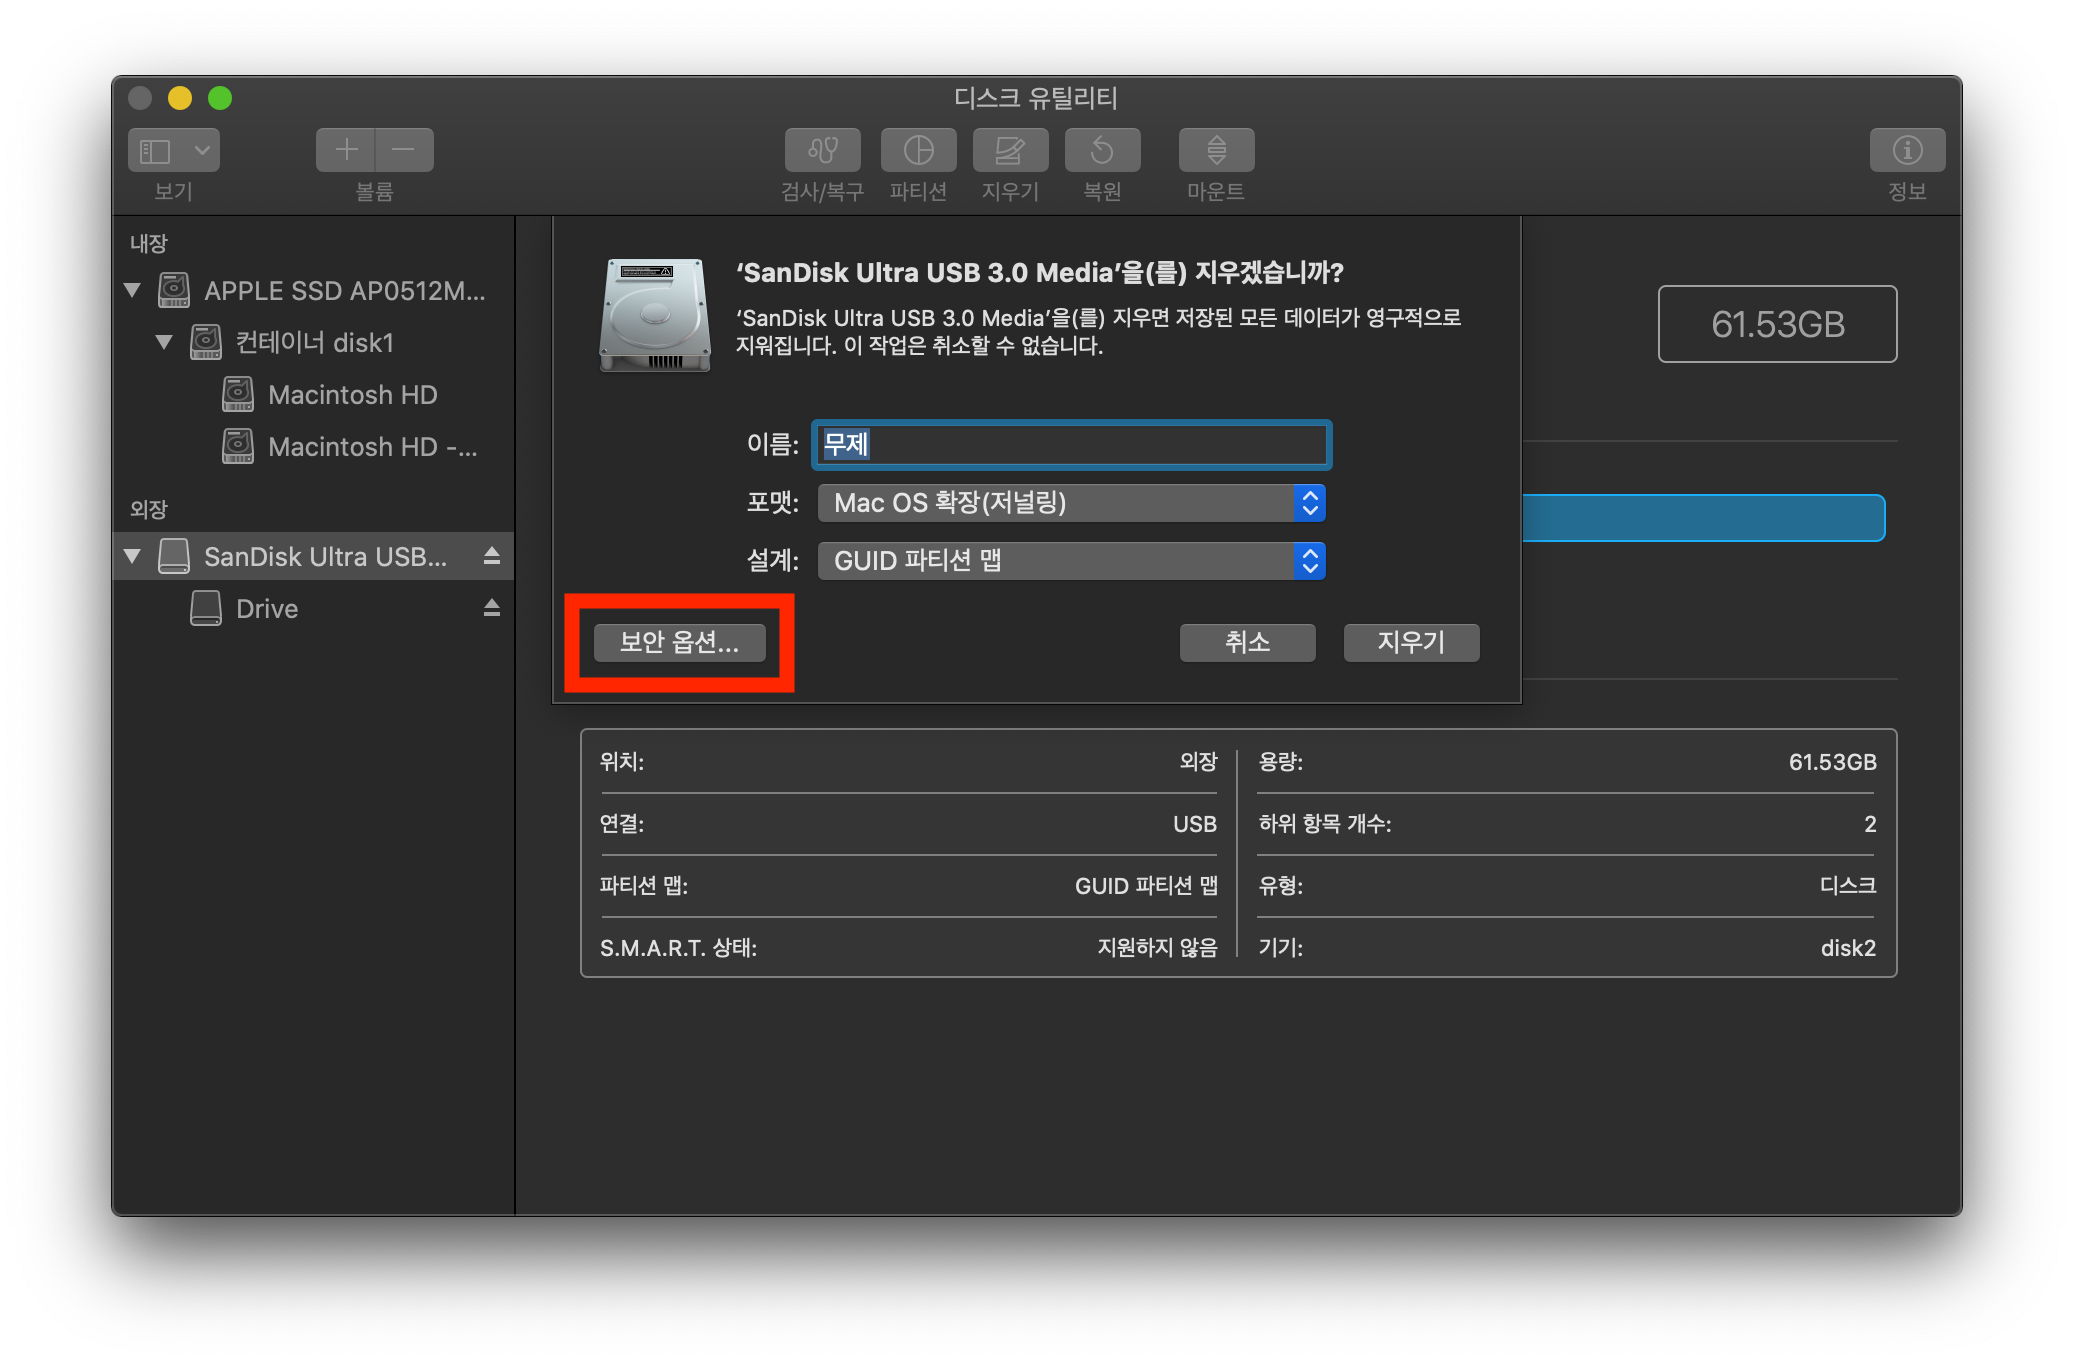Click the Mount (마운트) toolbar icon

1216,150
